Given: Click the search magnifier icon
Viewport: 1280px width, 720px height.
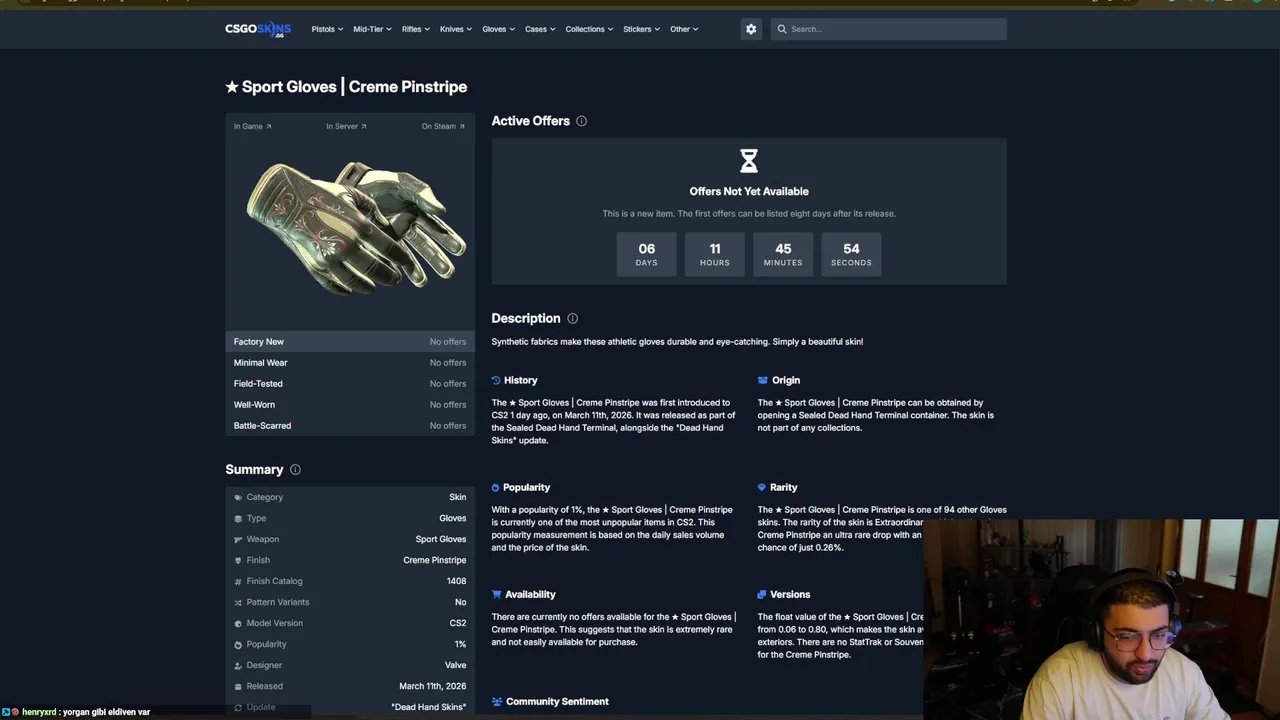Looking at the screenshot, I should (782, 29).
